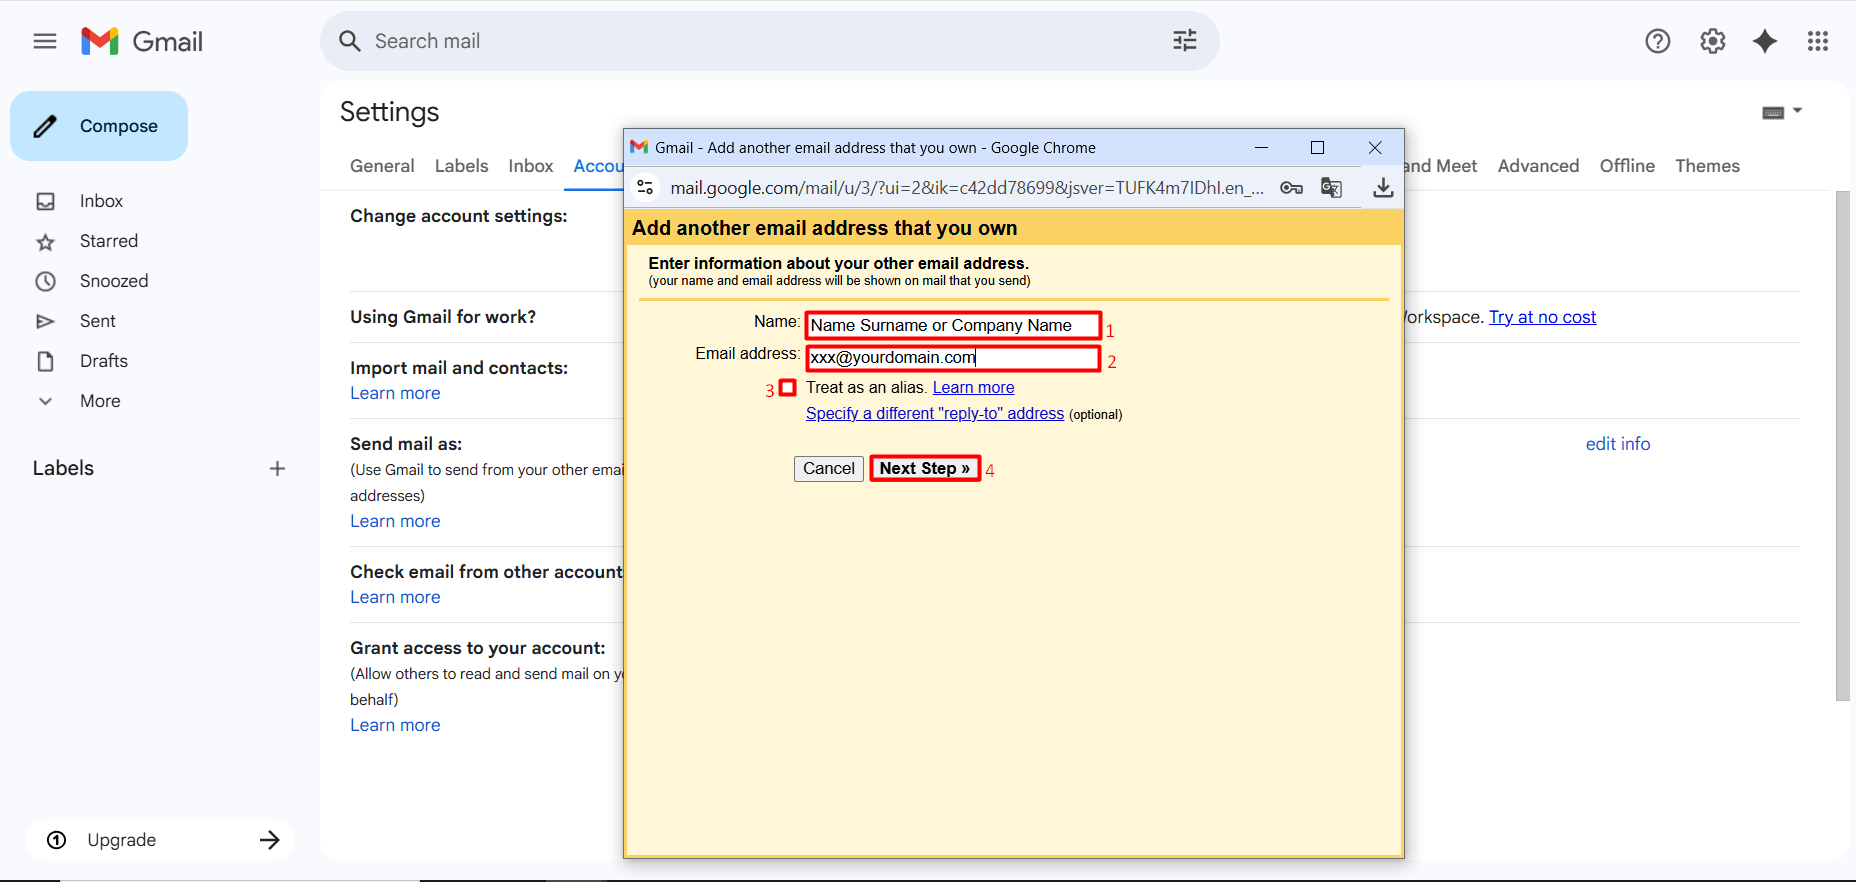Open the Snoozed folder label
The width and height of the screenshot is (1856, 882).
click(x=114, y=281)
